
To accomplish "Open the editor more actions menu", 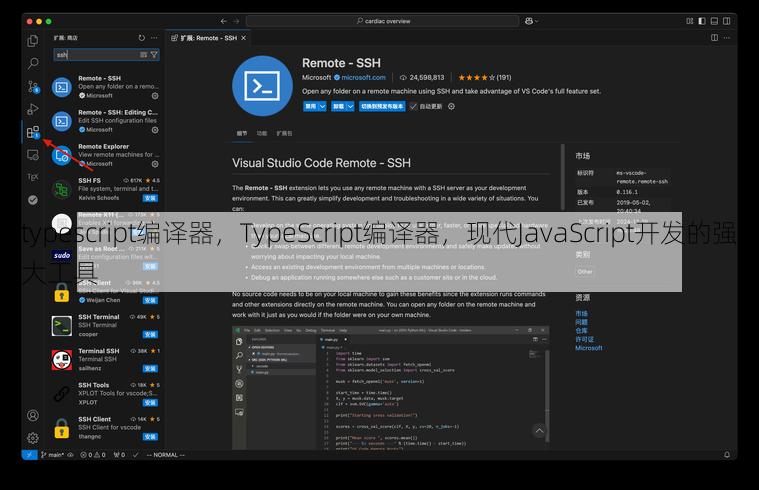I will coord(727,38).
